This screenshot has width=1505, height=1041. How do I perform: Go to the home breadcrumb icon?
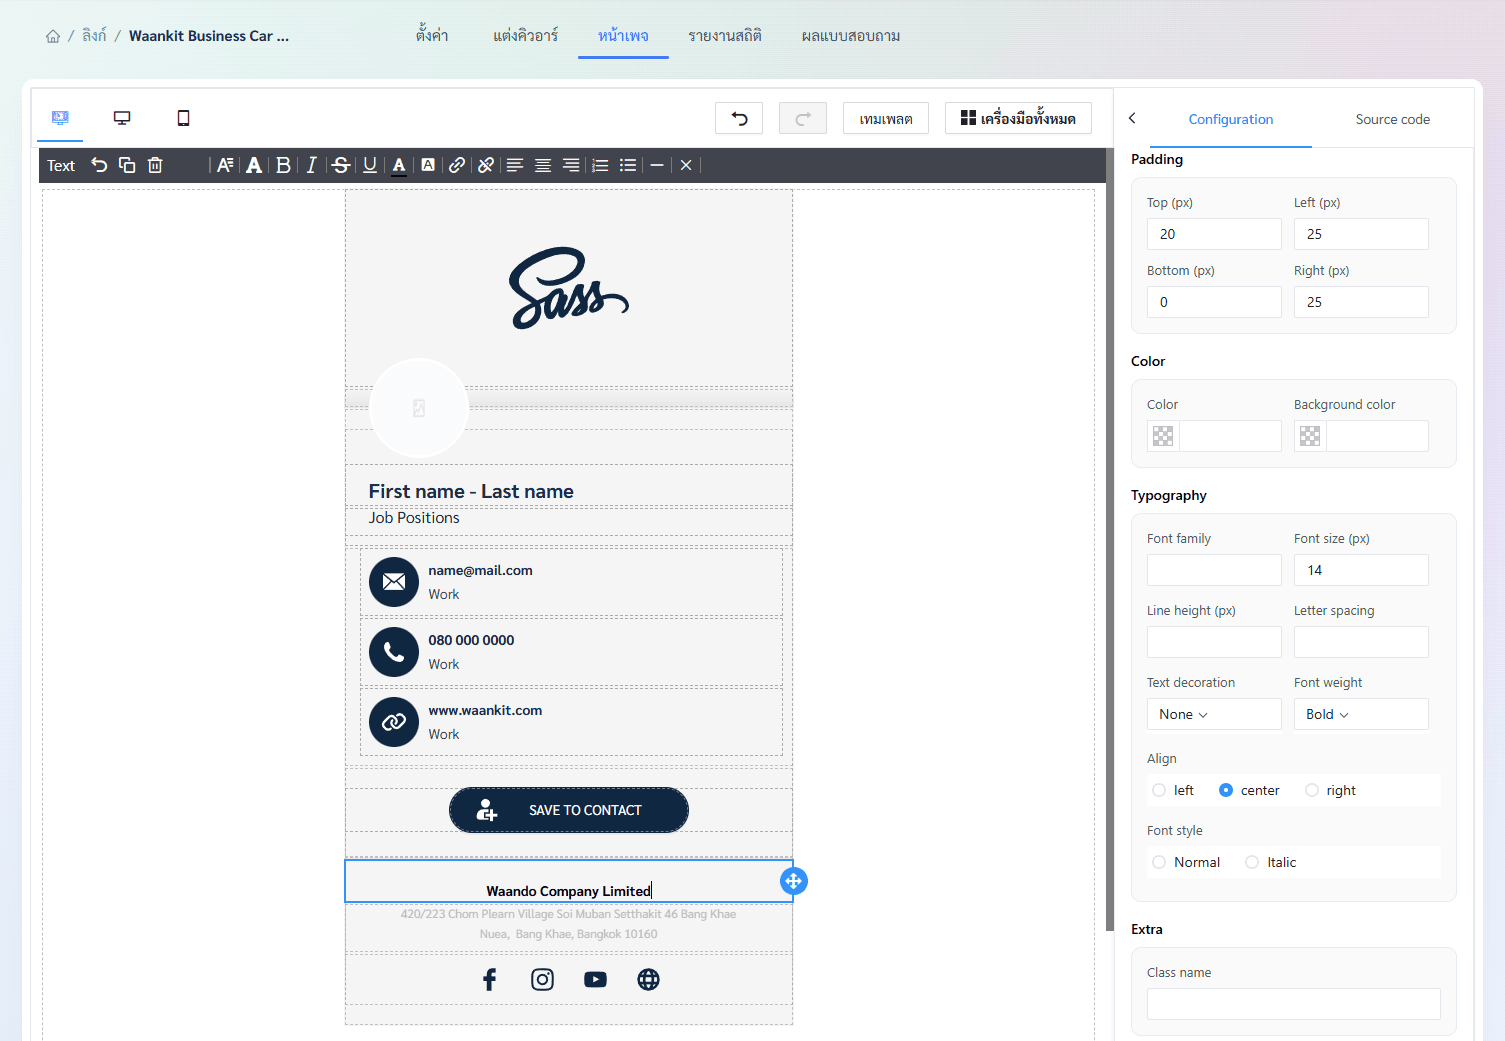pos(53,36)
